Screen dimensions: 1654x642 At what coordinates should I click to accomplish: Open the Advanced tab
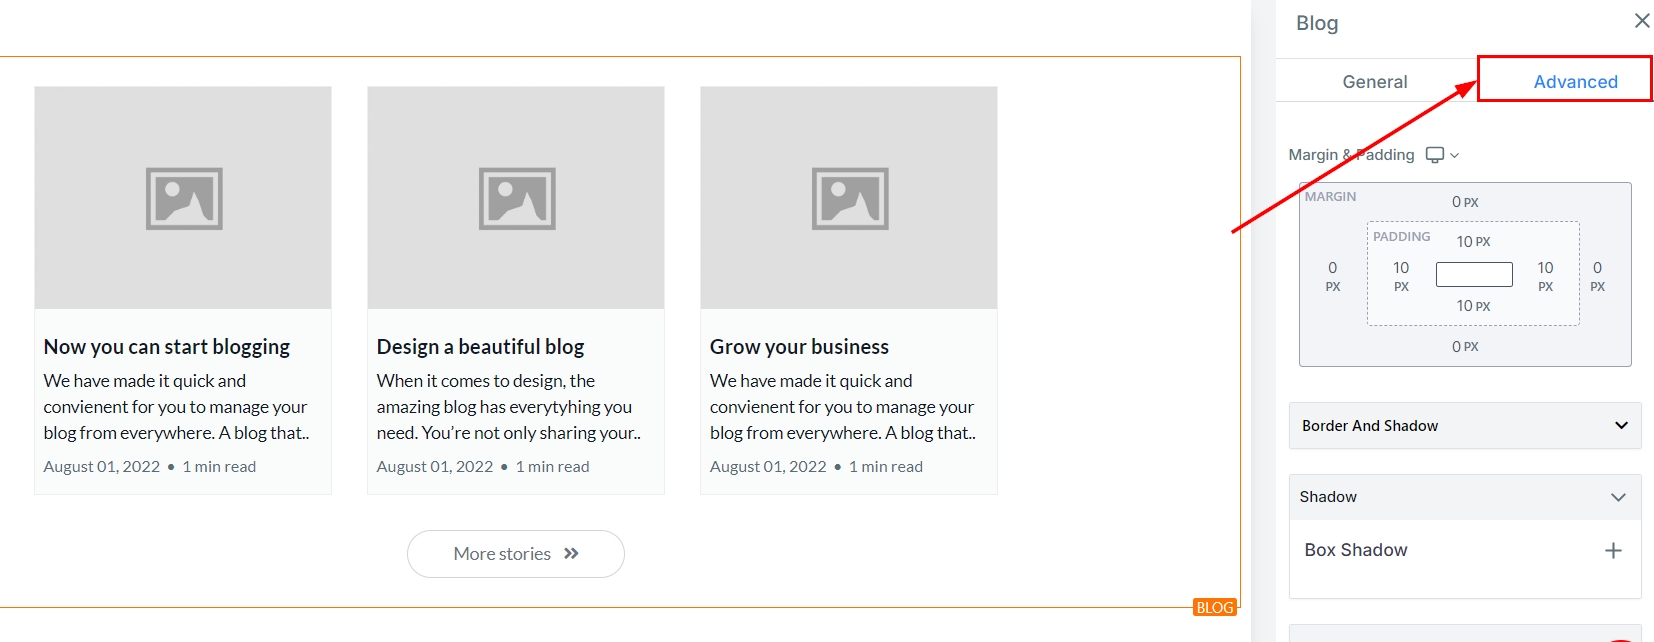point(1575,82)
